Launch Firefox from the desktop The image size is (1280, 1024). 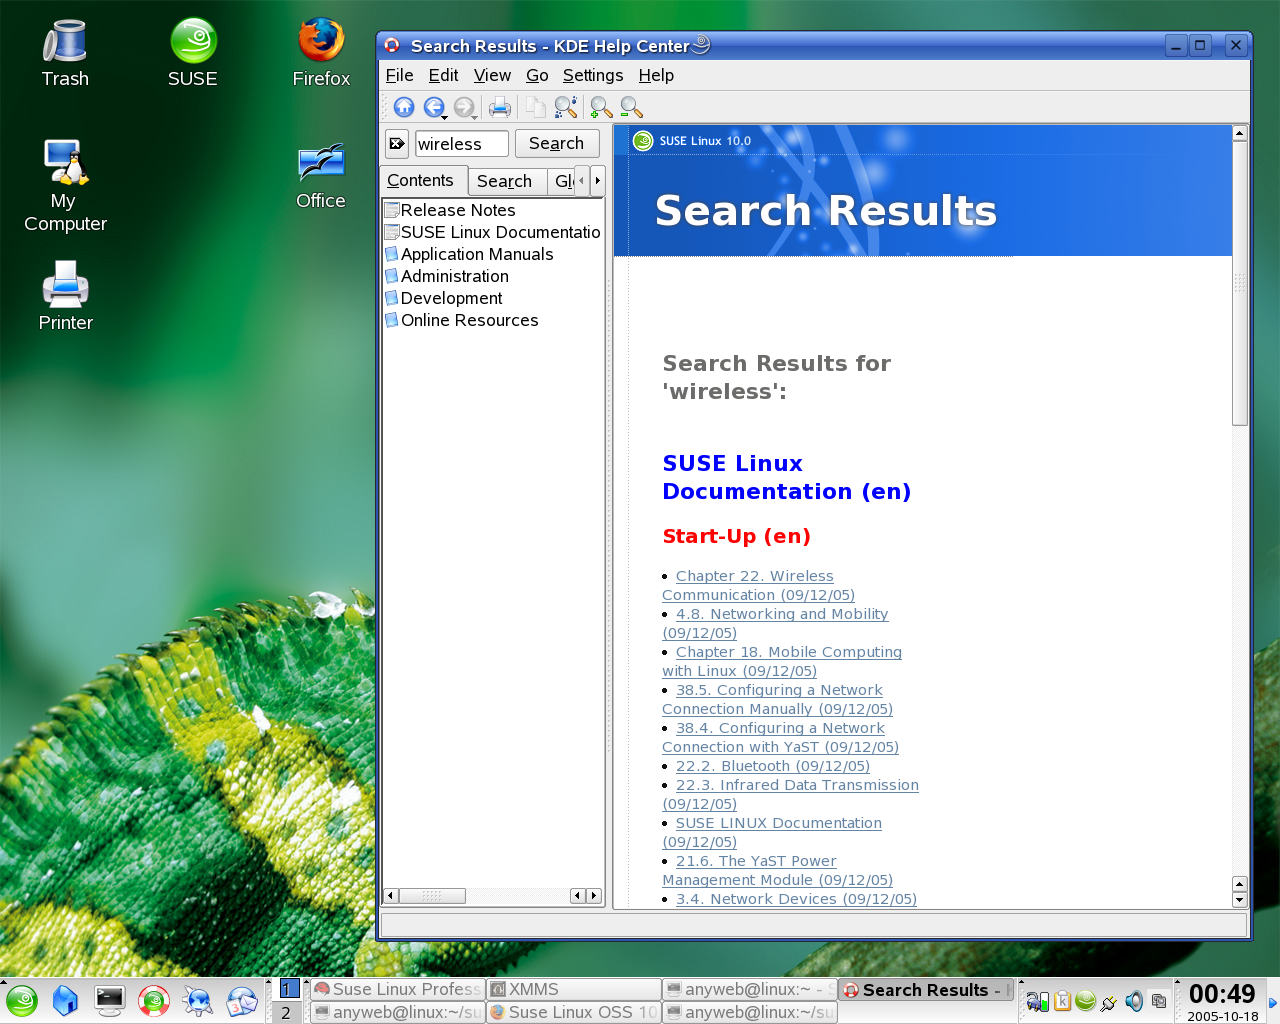321,54
